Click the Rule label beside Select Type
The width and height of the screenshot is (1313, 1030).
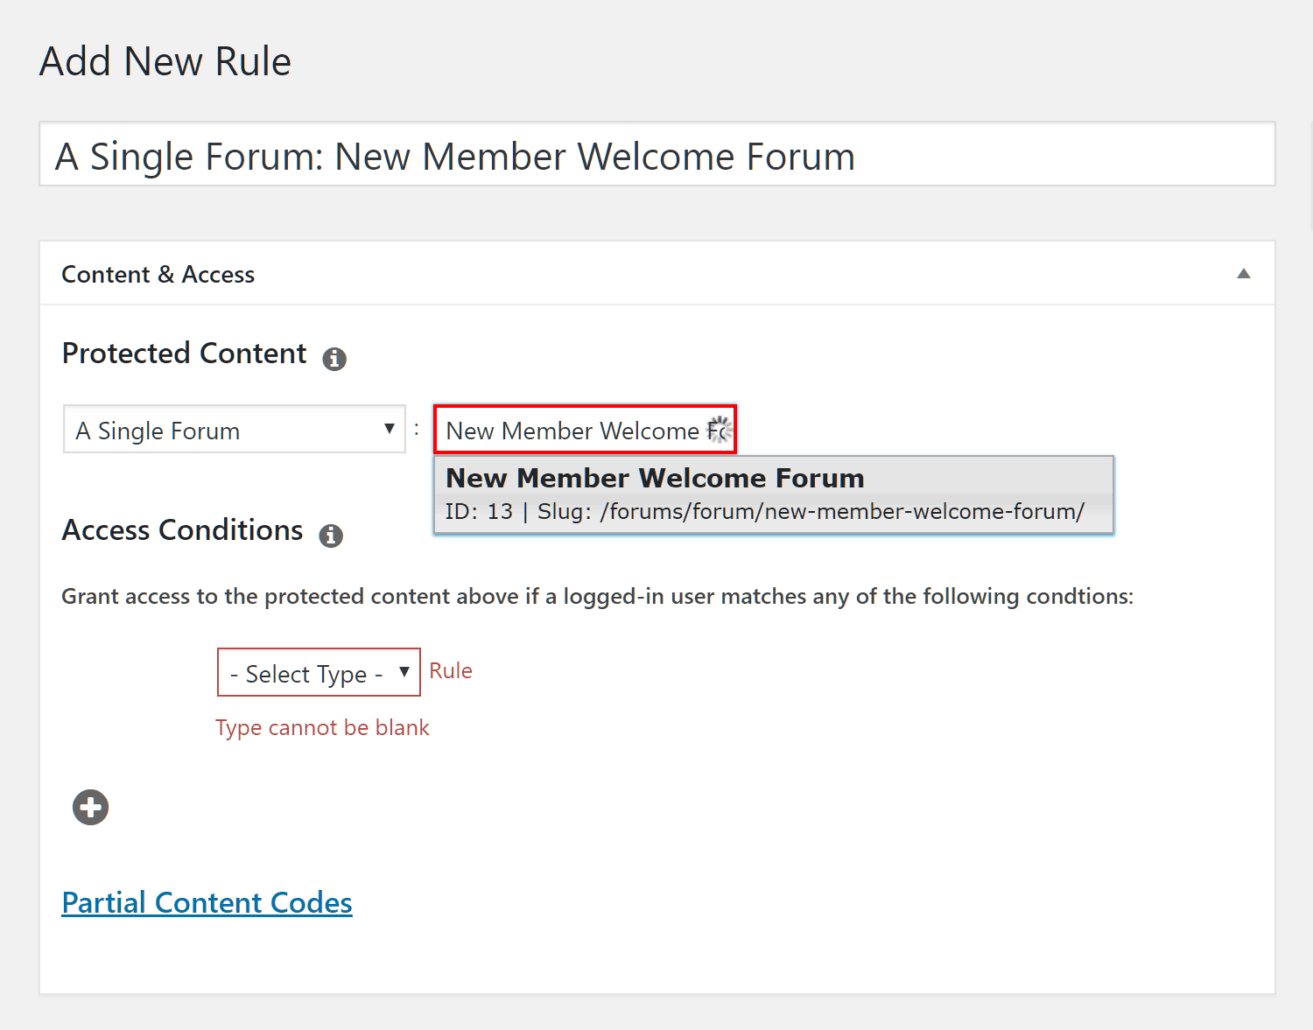[x=450, y=670]
